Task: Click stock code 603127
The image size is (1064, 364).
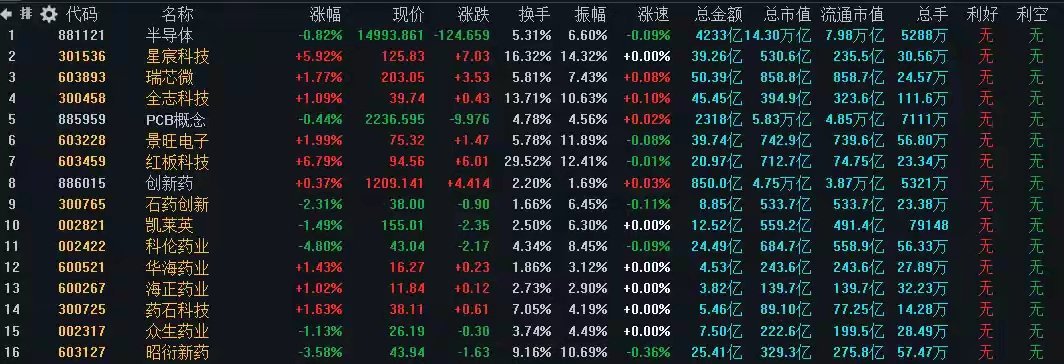Action: pyautogui.click(x=82, y=352)
